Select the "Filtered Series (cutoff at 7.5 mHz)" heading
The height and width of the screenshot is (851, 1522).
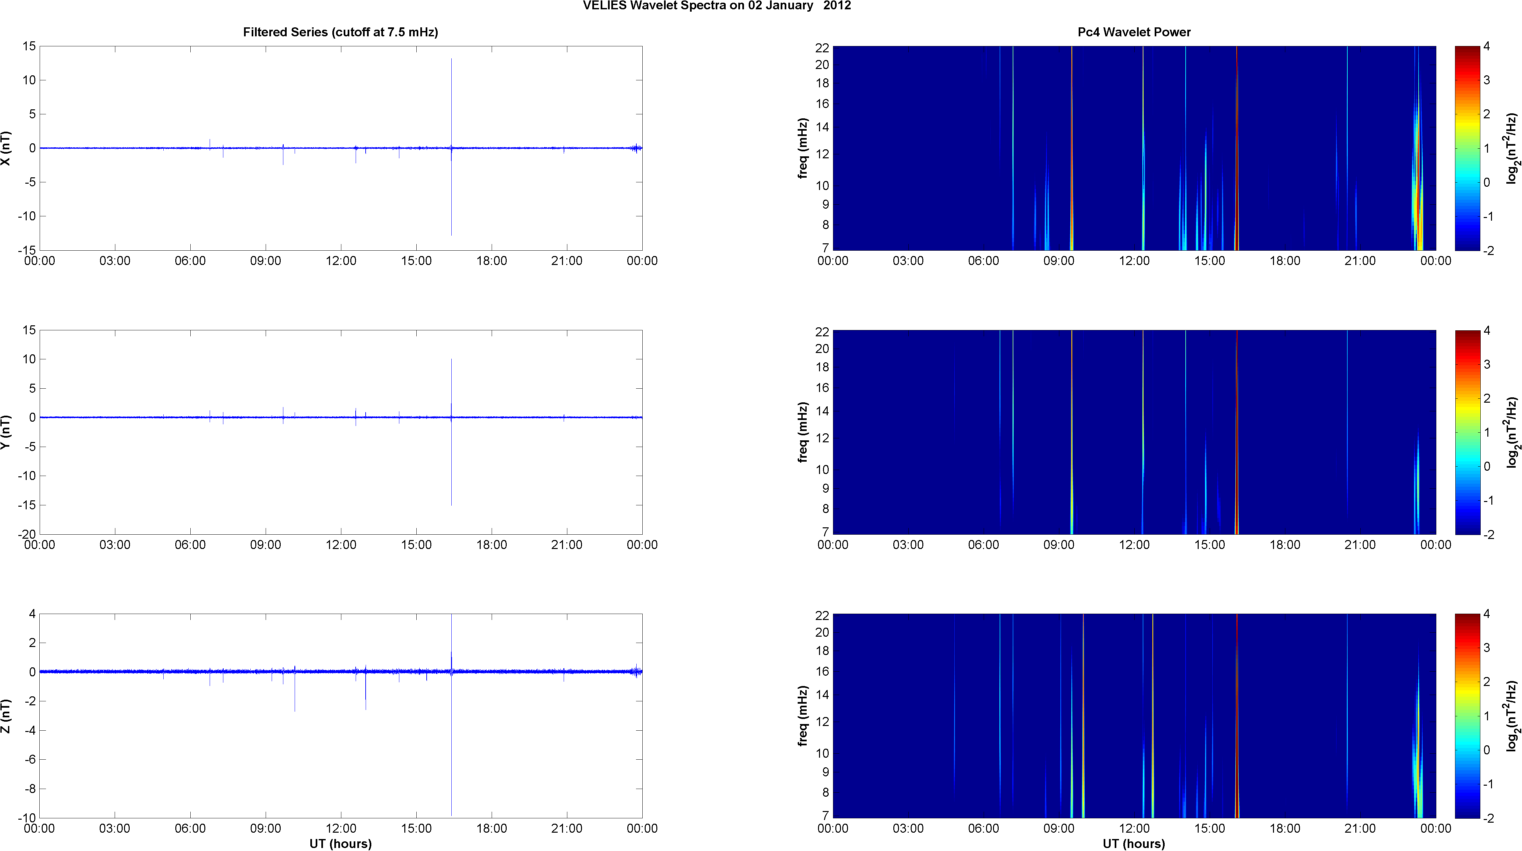tap(340, 32)
